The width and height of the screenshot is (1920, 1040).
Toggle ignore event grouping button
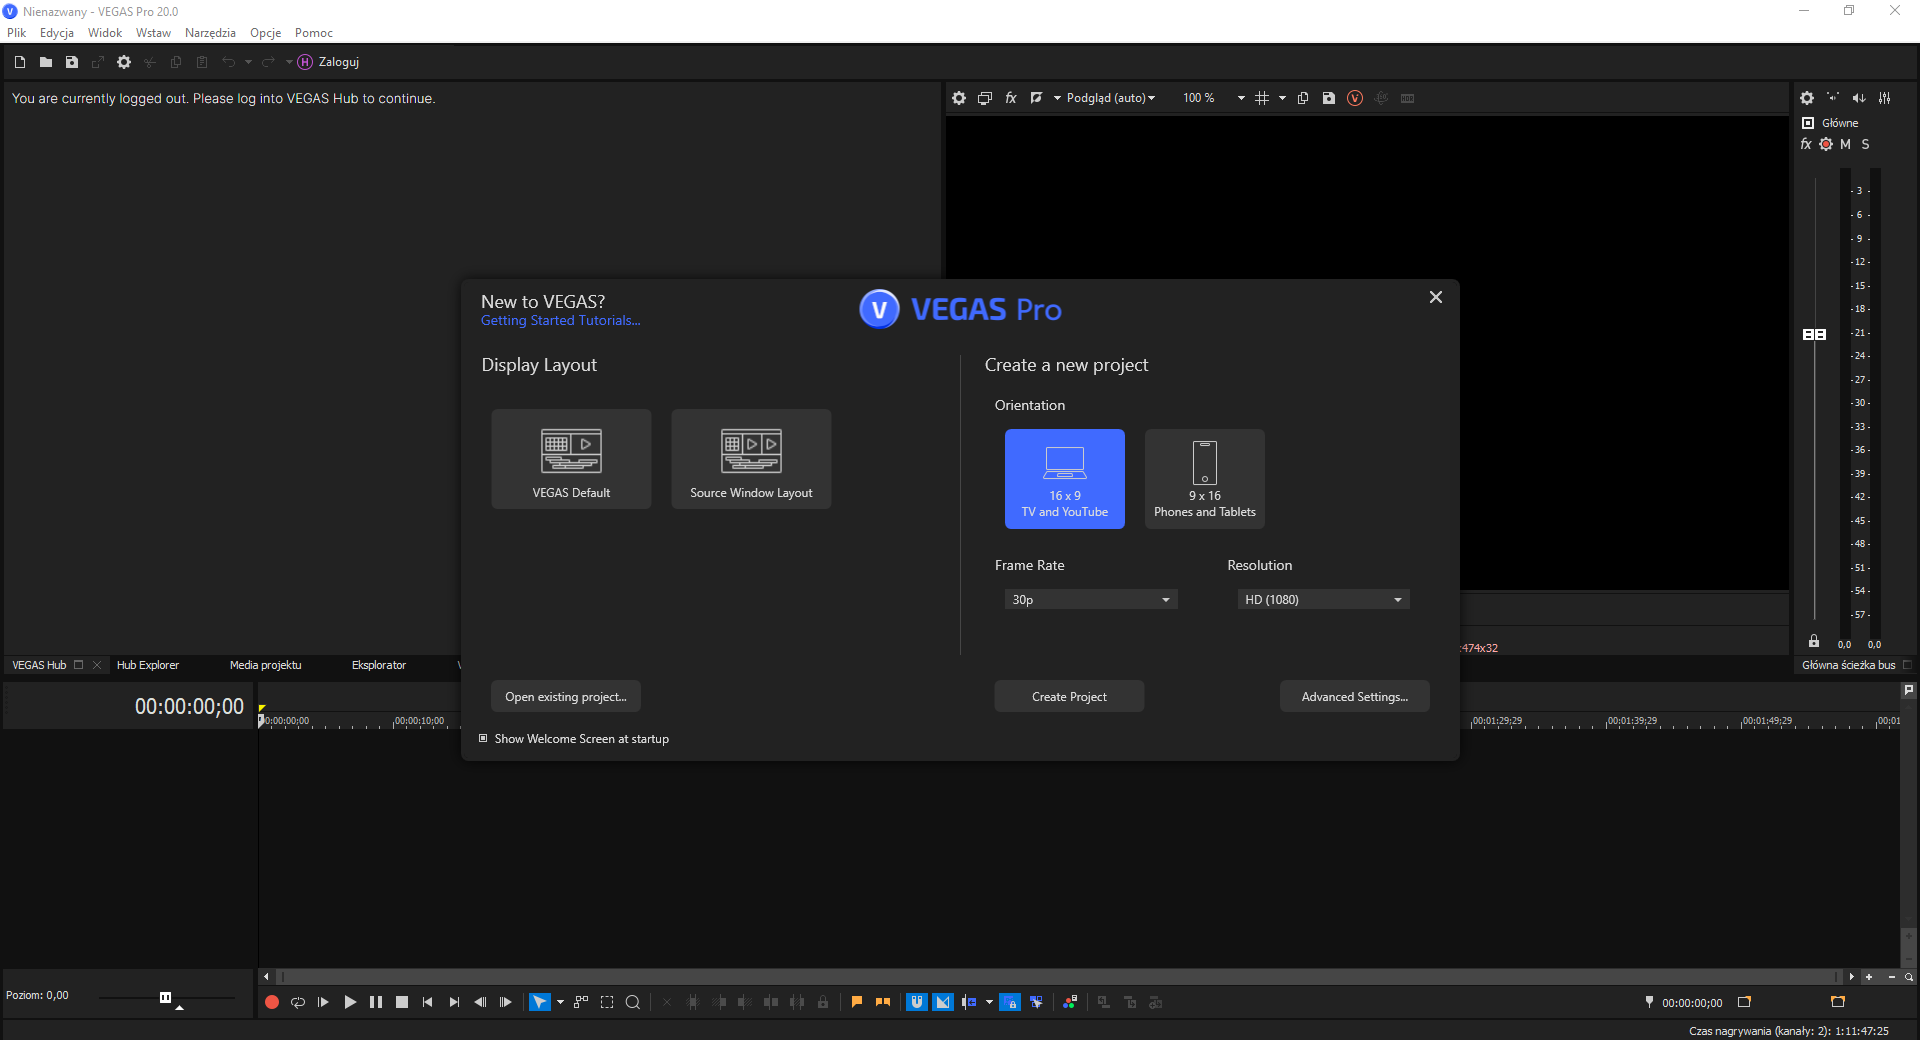pyautogui.click(x=1036, y=1002)
